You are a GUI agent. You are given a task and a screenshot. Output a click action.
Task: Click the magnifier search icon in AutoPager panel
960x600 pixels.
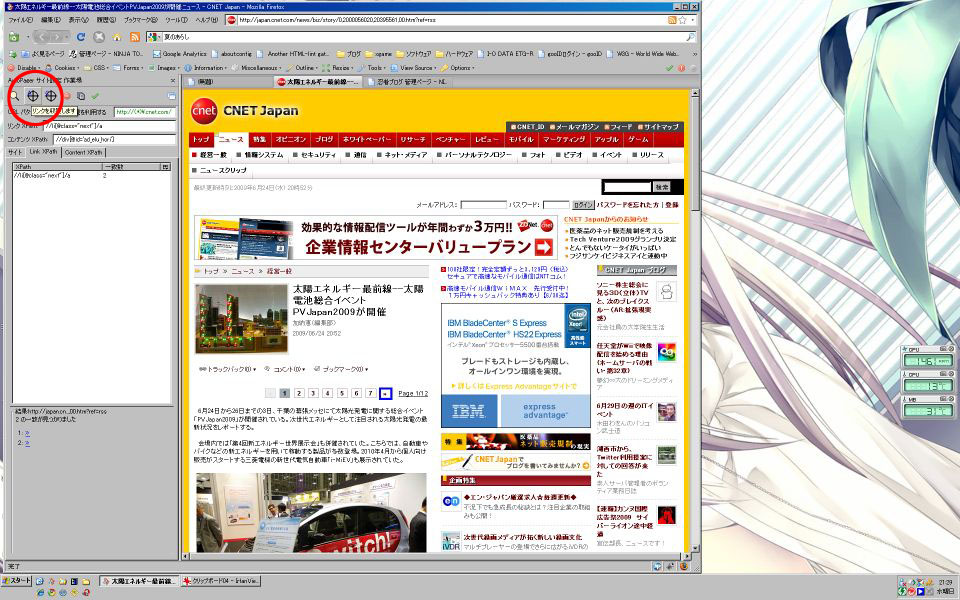point(15,96)
